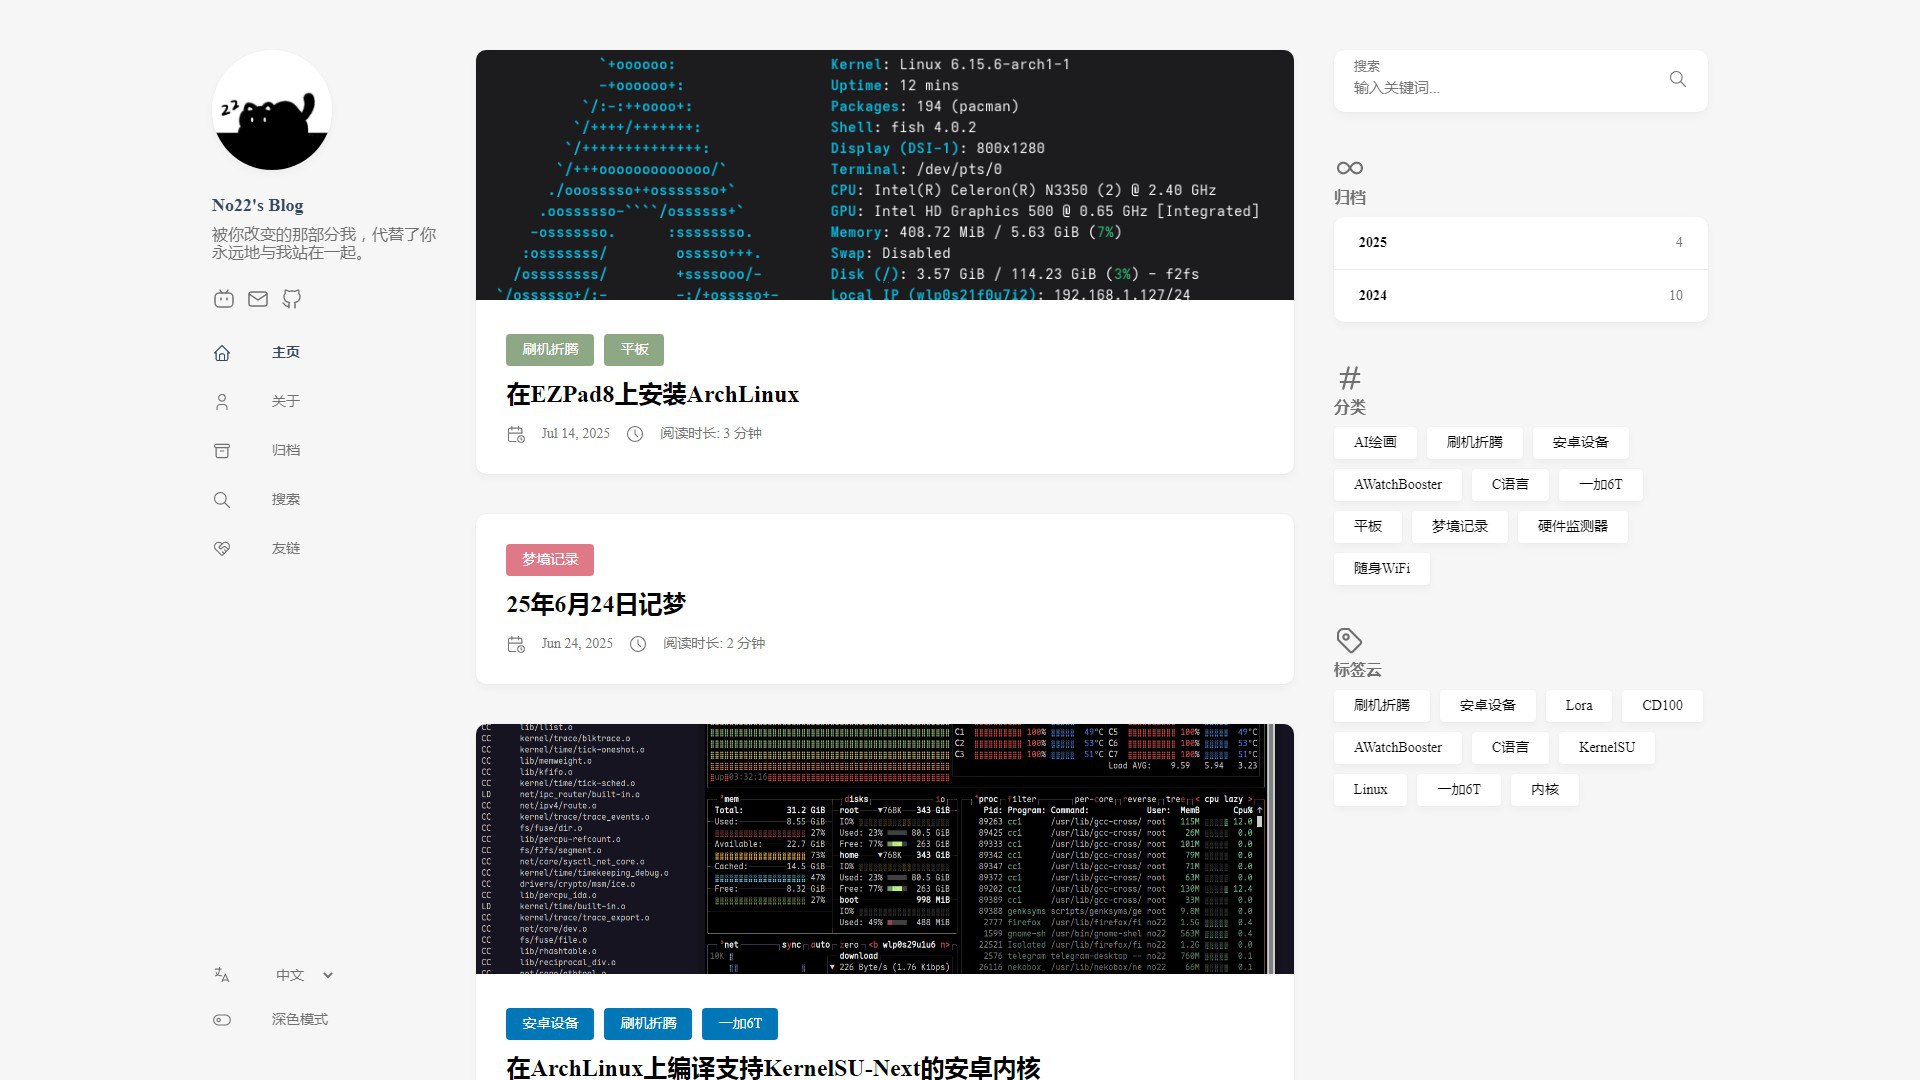
Task: Open post 在EZPad8上安装ArchLinux
Action: click(x=652, y=395)
